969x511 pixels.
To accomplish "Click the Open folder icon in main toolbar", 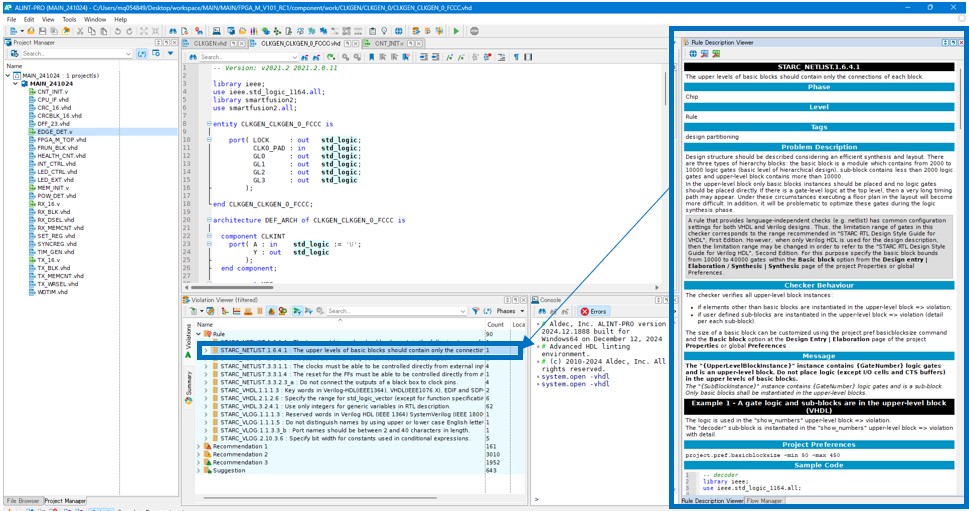I will click(x=30, y=31).
